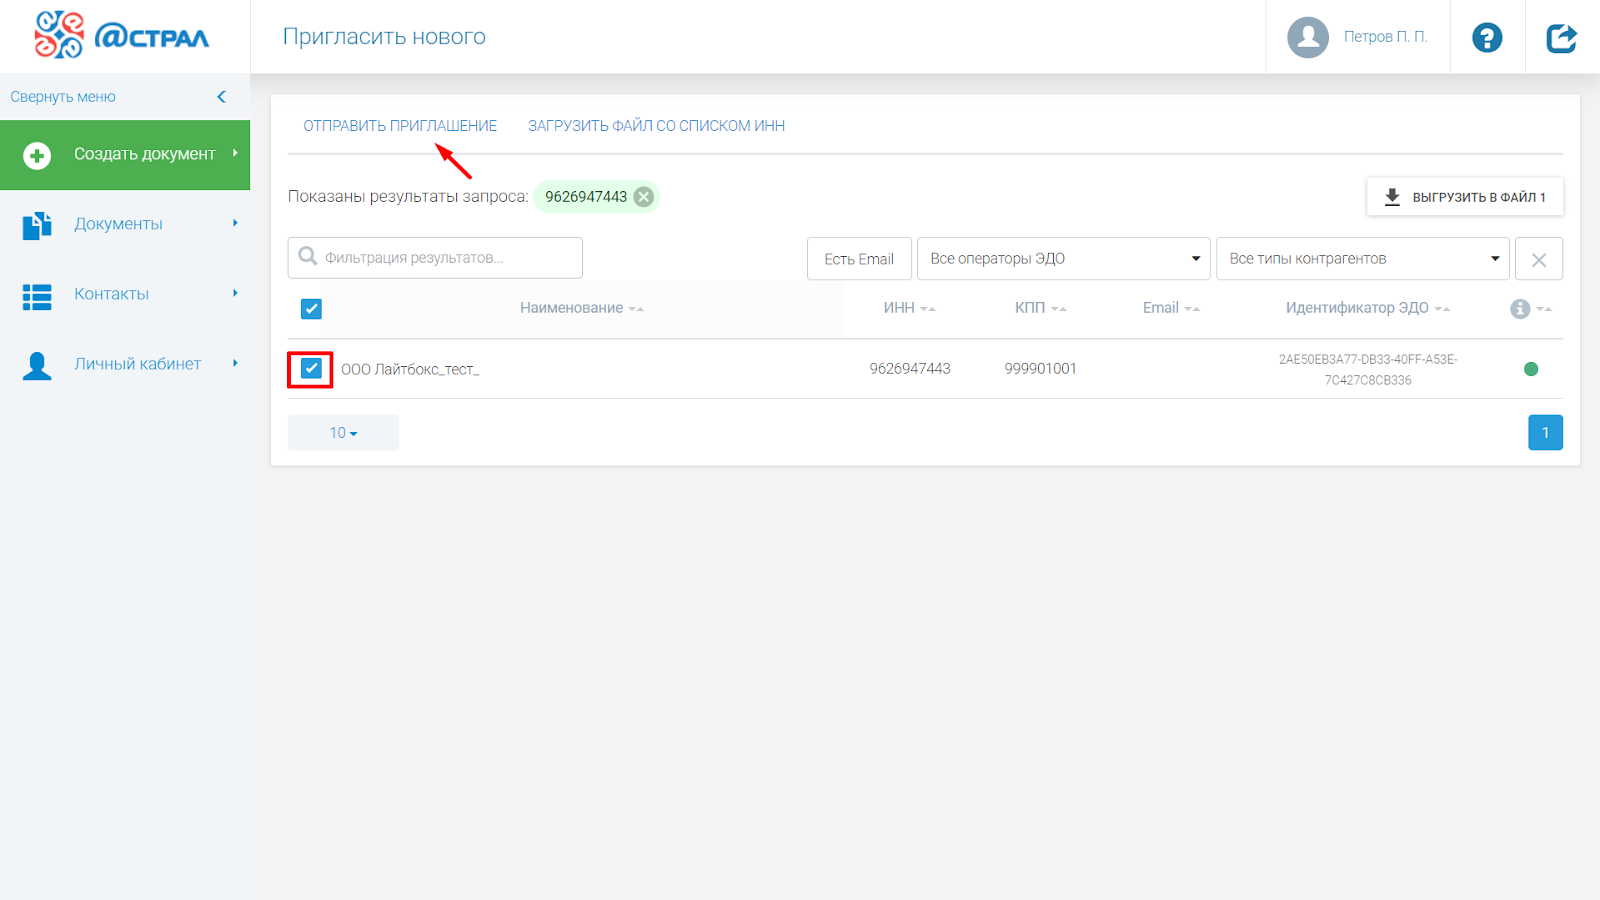Click the user avatar icon
The width and height of the screenshot is (1600, 900).
coord(1308,37)
